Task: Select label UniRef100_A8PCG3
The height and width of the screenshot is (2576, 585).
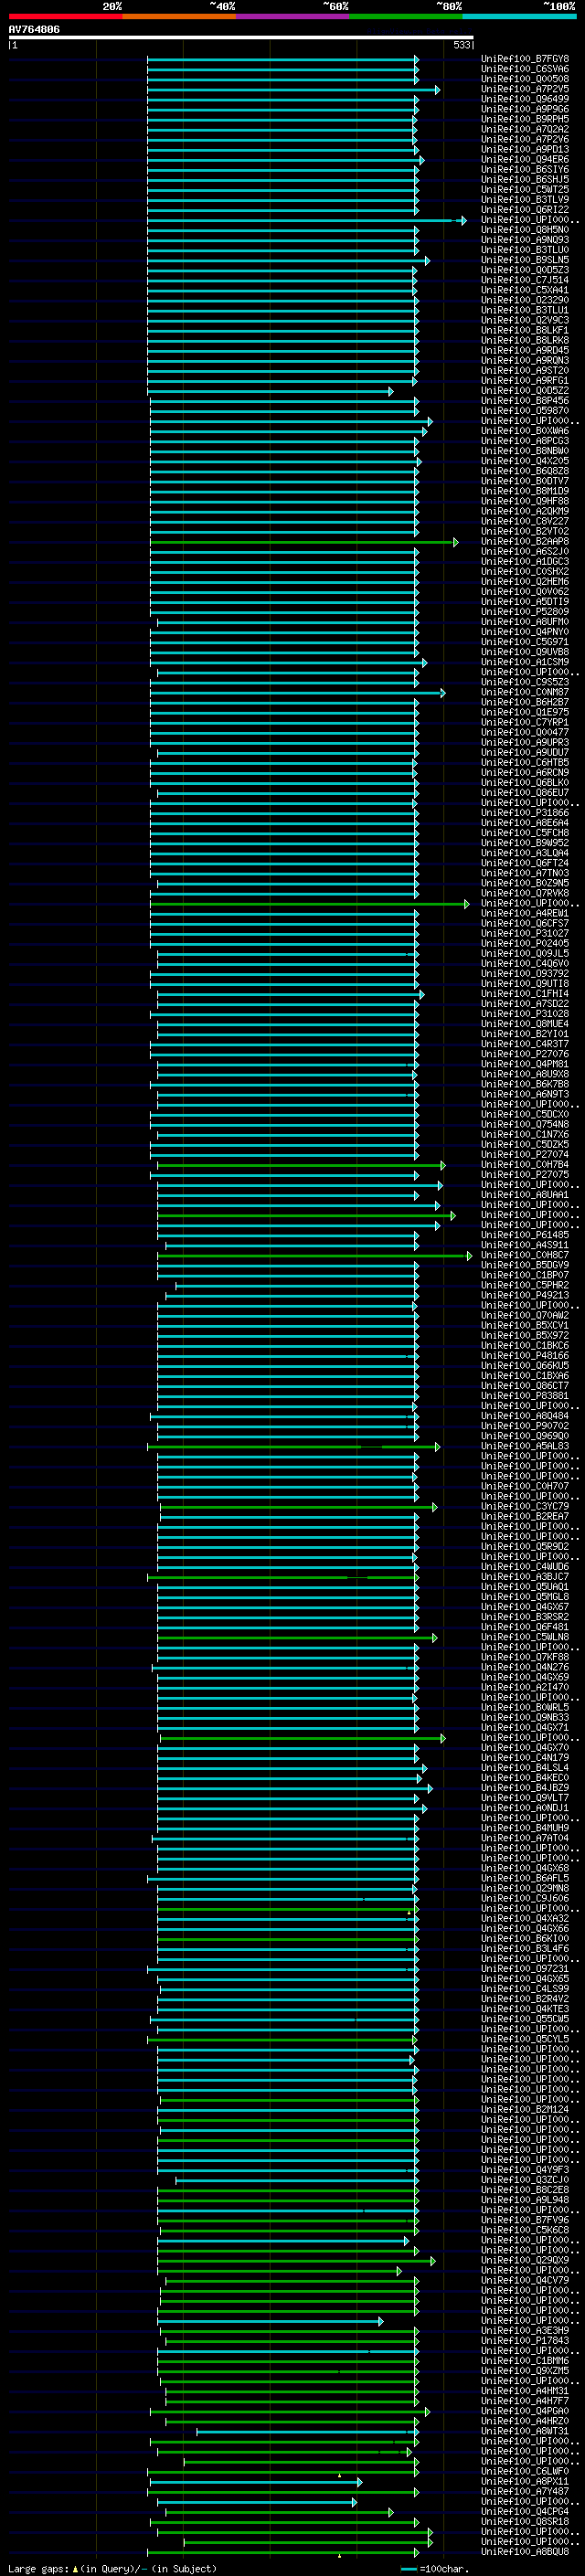Action: pos(524,441)
